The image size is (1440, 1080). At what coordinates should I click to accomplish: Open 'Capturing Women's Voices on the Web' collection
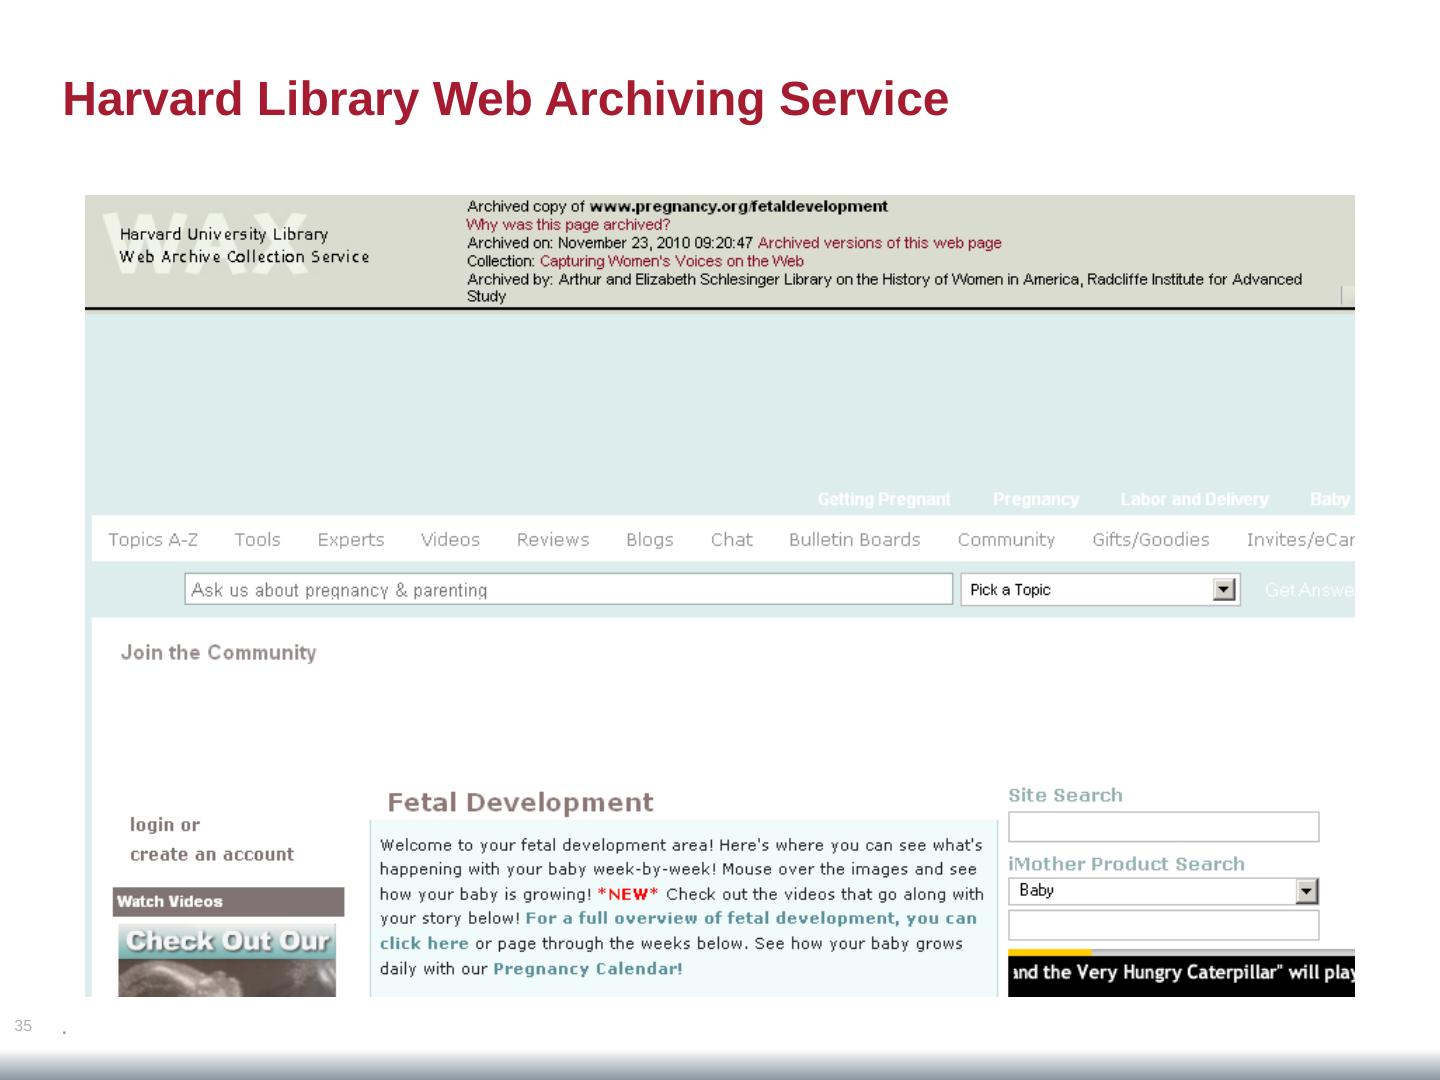point(671,261)
